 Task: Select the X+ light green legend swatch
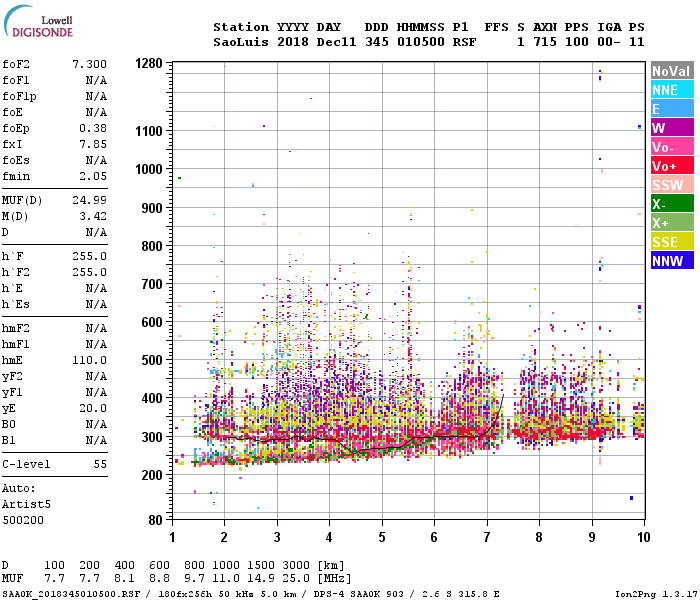pos(672,223)
